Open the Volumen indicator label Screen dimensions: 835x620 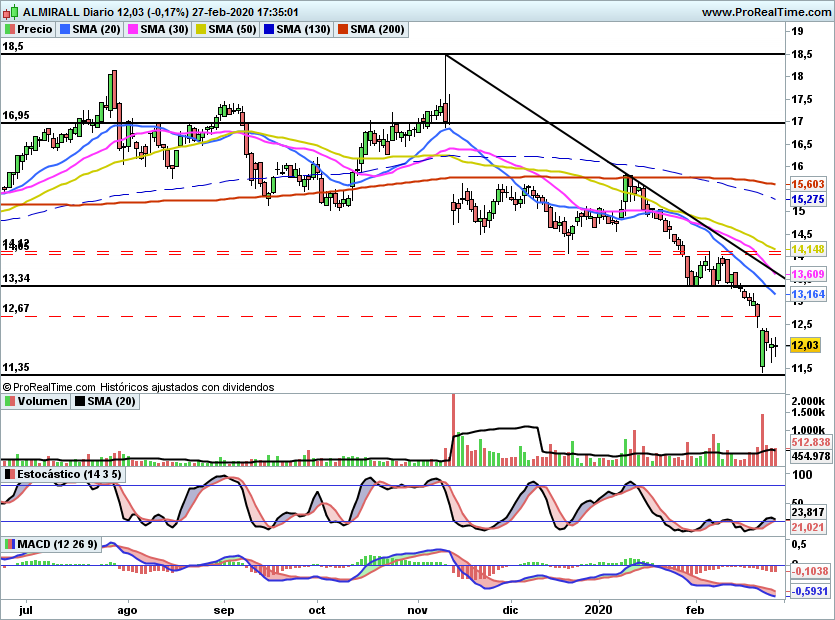tap(41, 401)
